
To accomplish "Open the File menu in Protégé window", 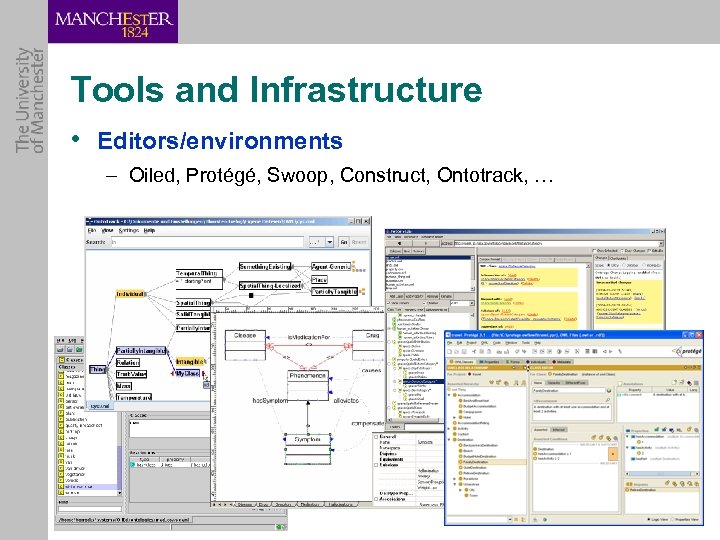I will pos(451,343).
